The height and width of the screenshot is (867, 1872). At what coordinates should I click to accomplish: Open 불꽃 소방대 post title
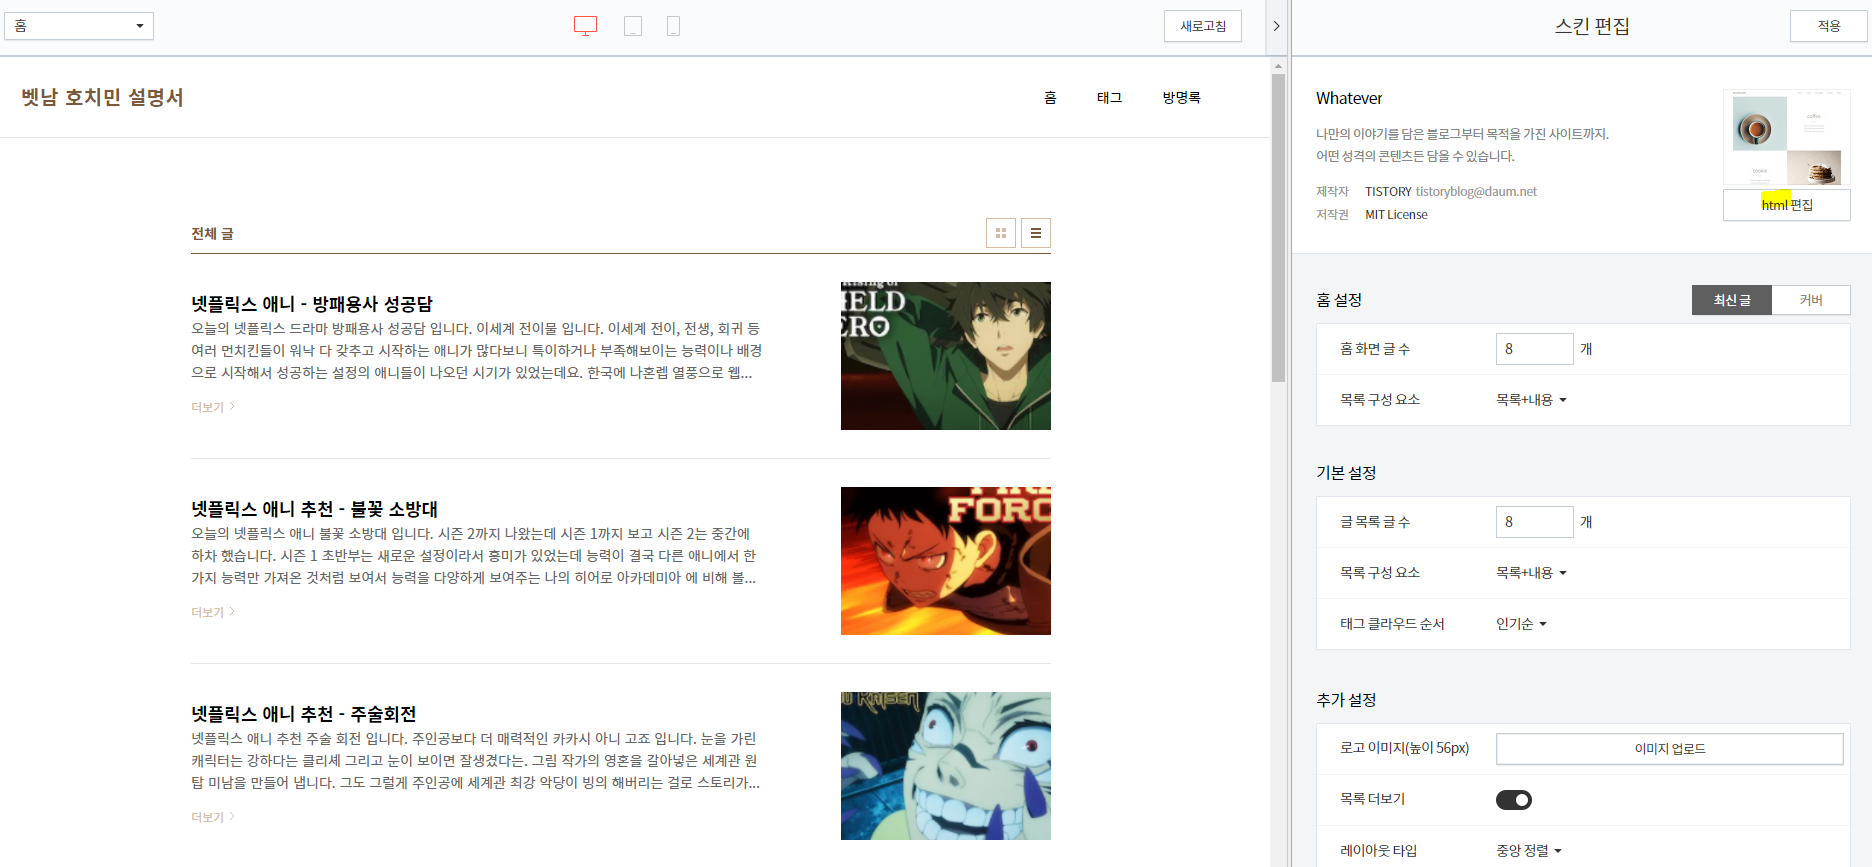point(315,509)
